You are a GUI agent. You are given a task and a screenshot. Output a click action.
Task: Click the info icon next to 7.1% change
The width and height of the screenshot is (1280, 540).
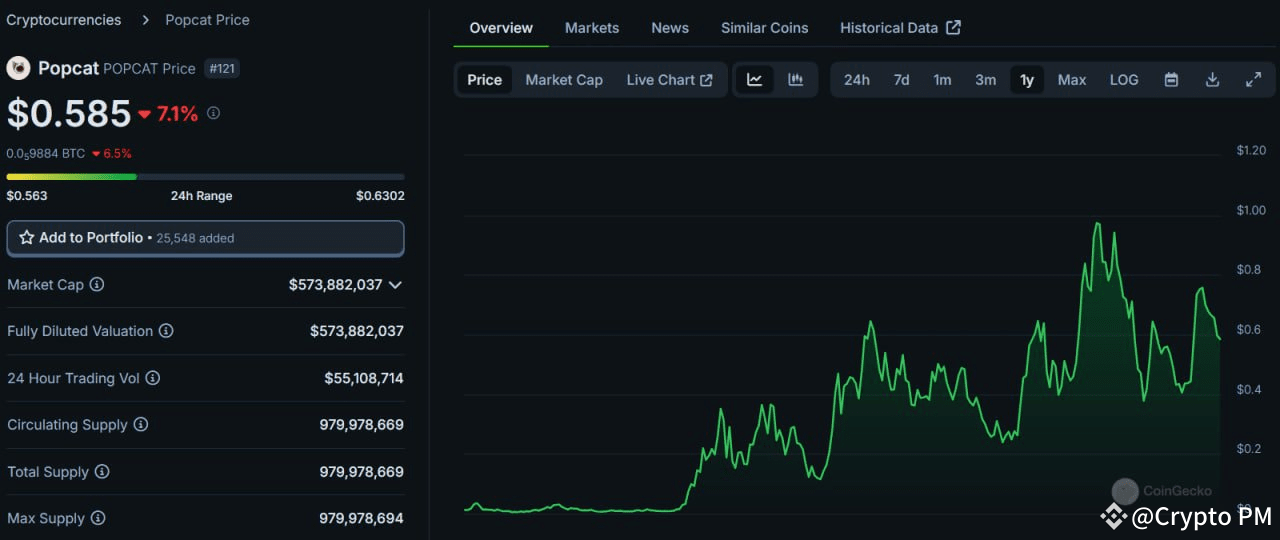(x=213, y=114)
